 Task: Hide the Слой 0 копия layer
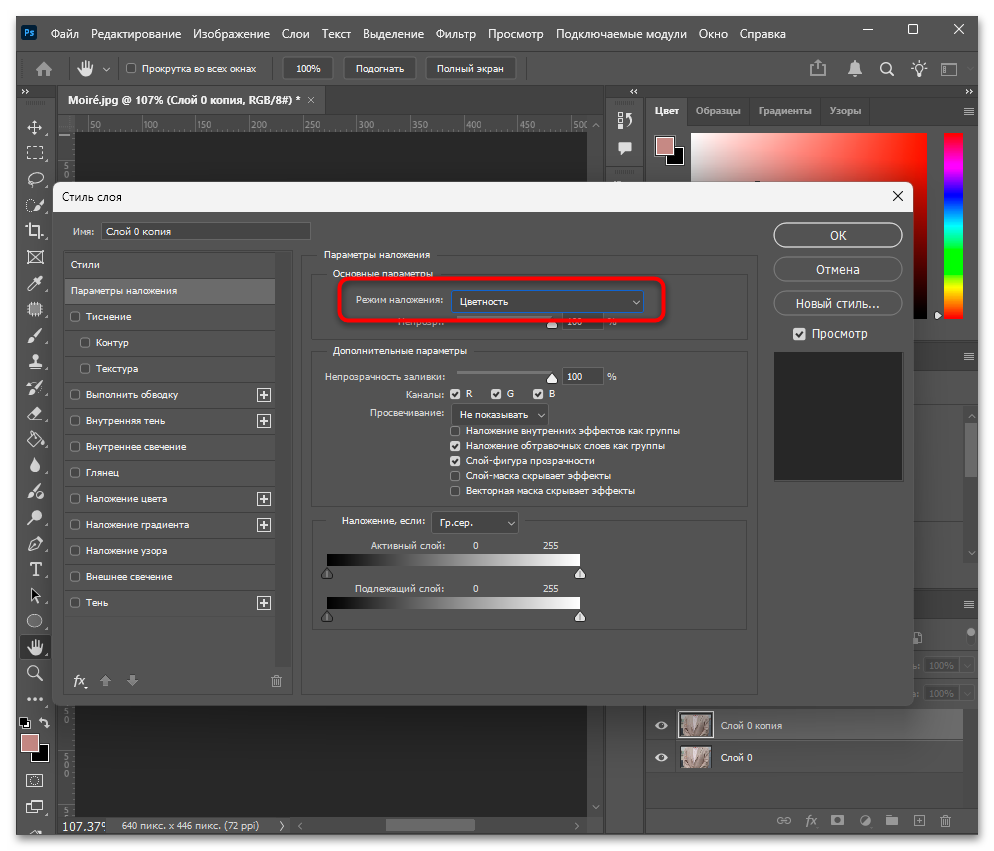pyautogui.click(x=661, y=725)
